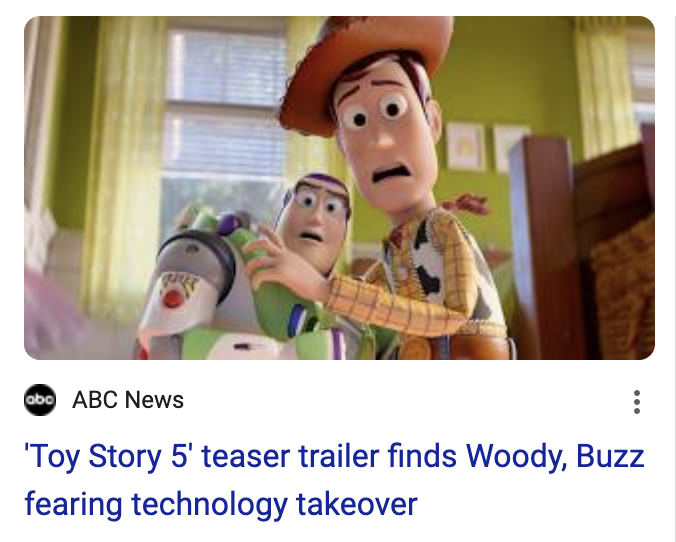Click 'fearing technology takeover' headline text
676x542 pixels.
pos(221,504)
